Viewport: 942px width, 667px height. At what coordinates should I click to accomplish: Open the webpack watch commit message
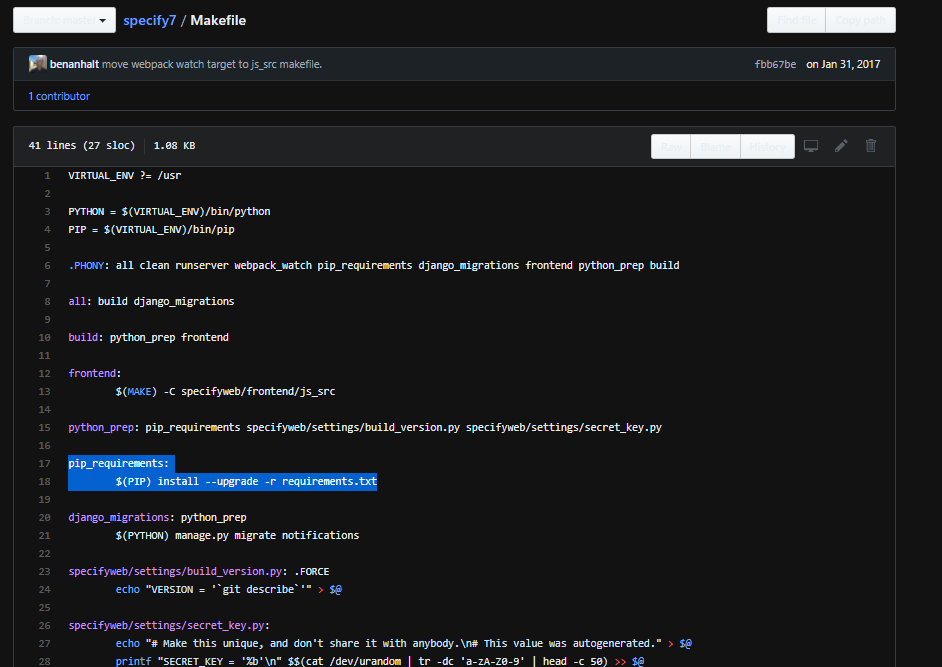(x=222, y=63)
